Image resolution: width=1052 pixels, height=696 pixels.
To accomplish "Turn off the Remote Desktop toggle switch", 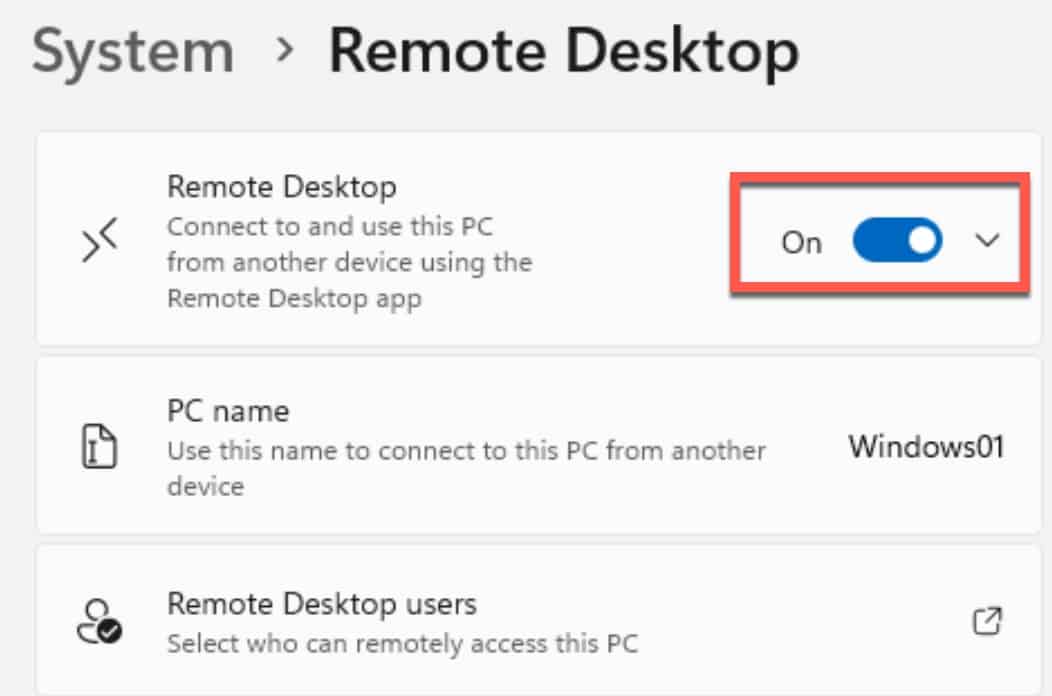I will pyautogui.click(x=897, y=240).
